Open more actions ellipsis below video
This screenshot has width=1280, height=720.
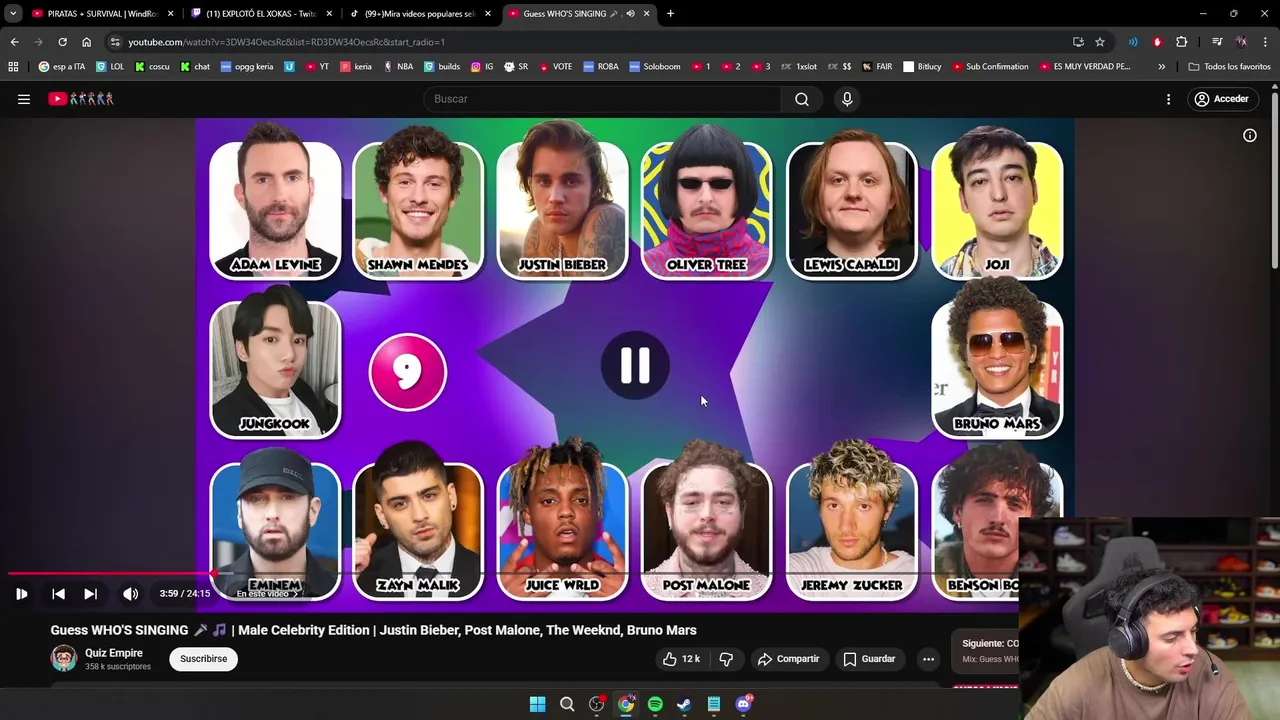pos(928,659)
